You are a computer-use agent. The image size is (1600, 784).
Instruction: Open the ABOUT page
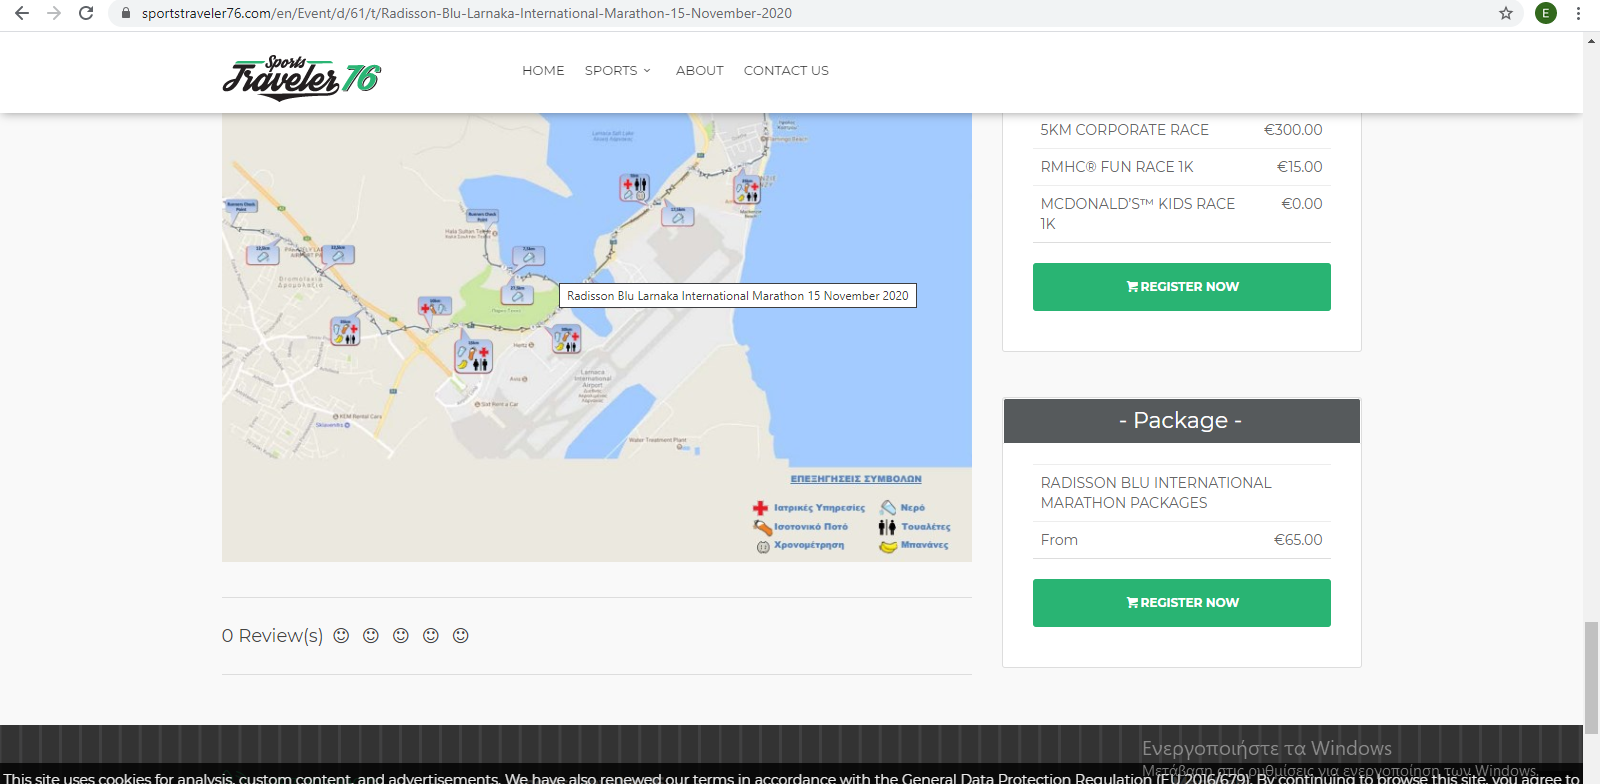tap(700, 70)
